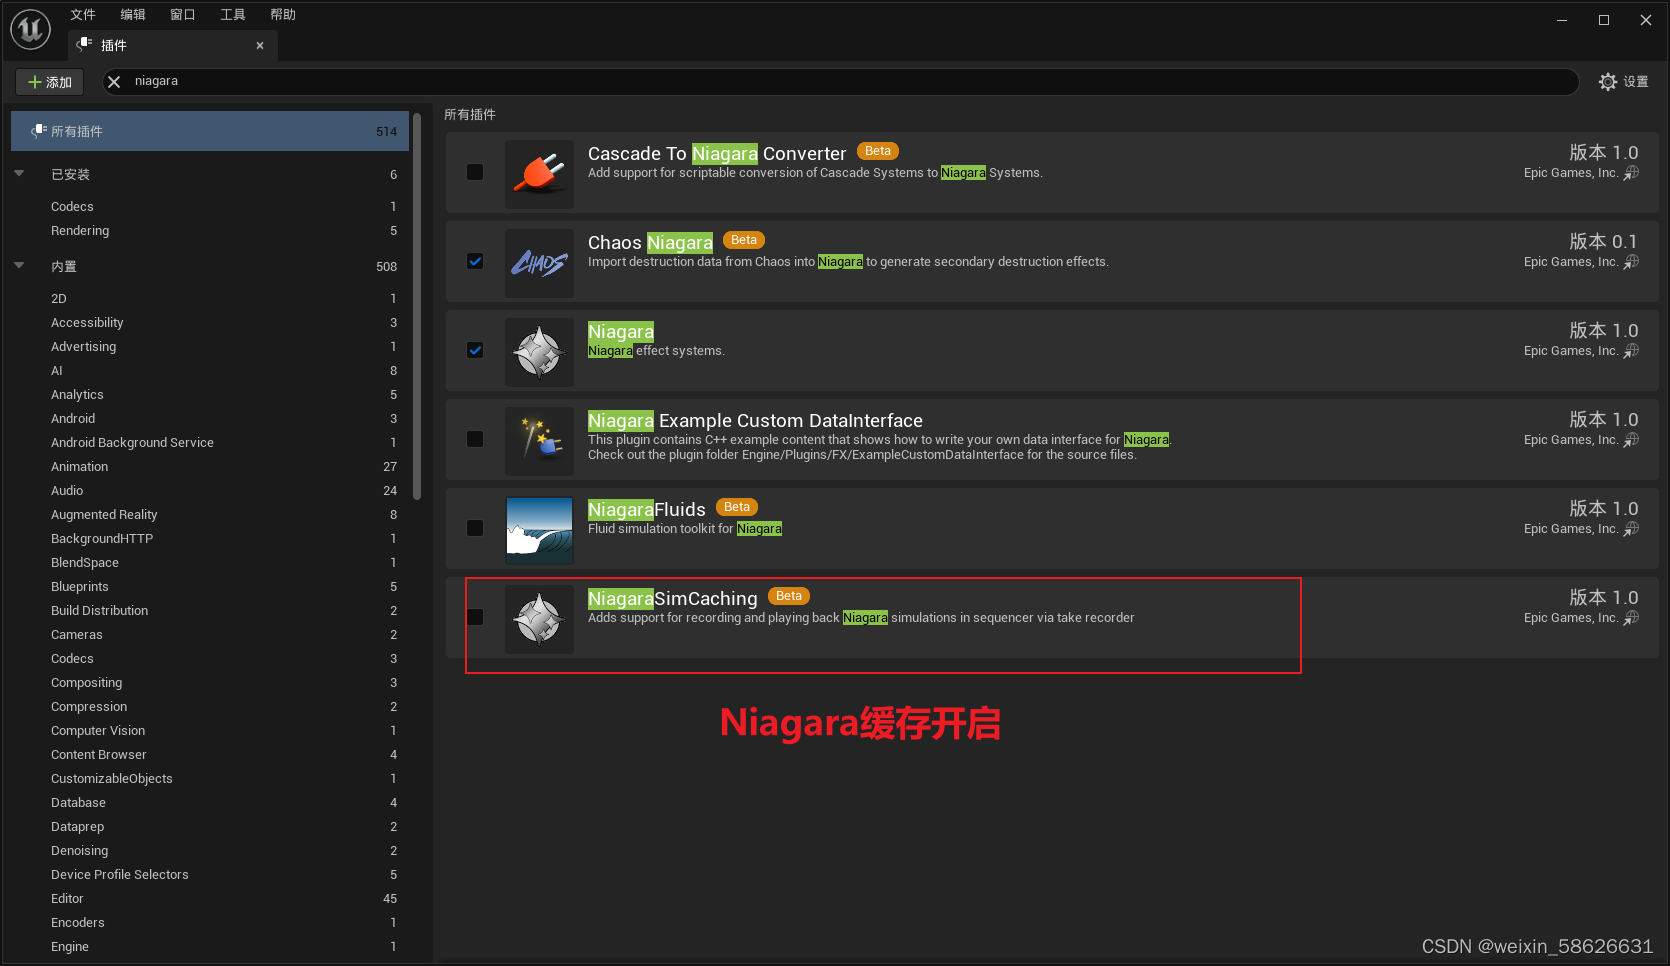1670x966 pixels.
Task: Disable the Chaos Niagara plugin checkbox
Action: 474,262
